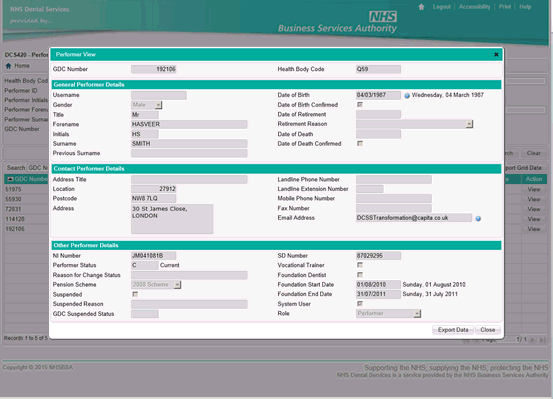Select grid row 114128 behind dialog
Viewport: 553px width, 399px height.
pyautogui.click(x=26, y=219)
